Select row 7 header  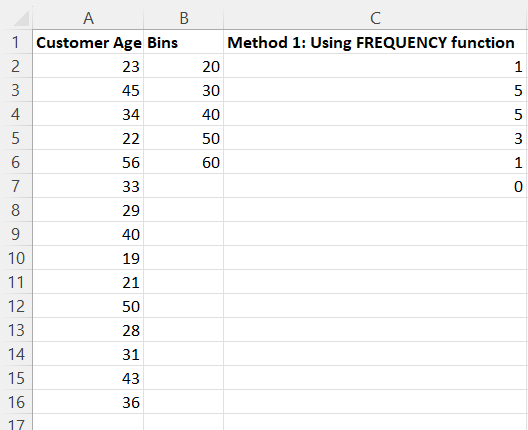[x=16, y=186]
